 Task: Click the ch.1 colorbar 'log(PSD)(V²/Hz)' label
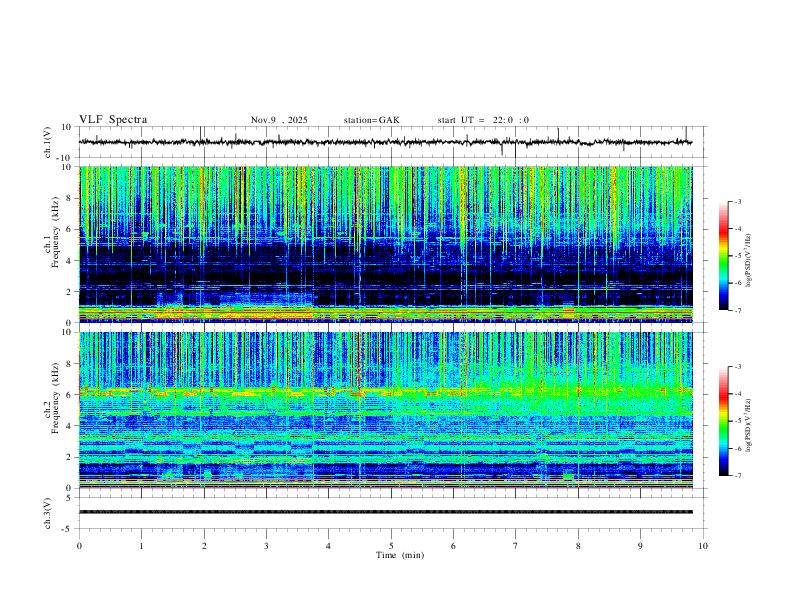coord(749,261)
